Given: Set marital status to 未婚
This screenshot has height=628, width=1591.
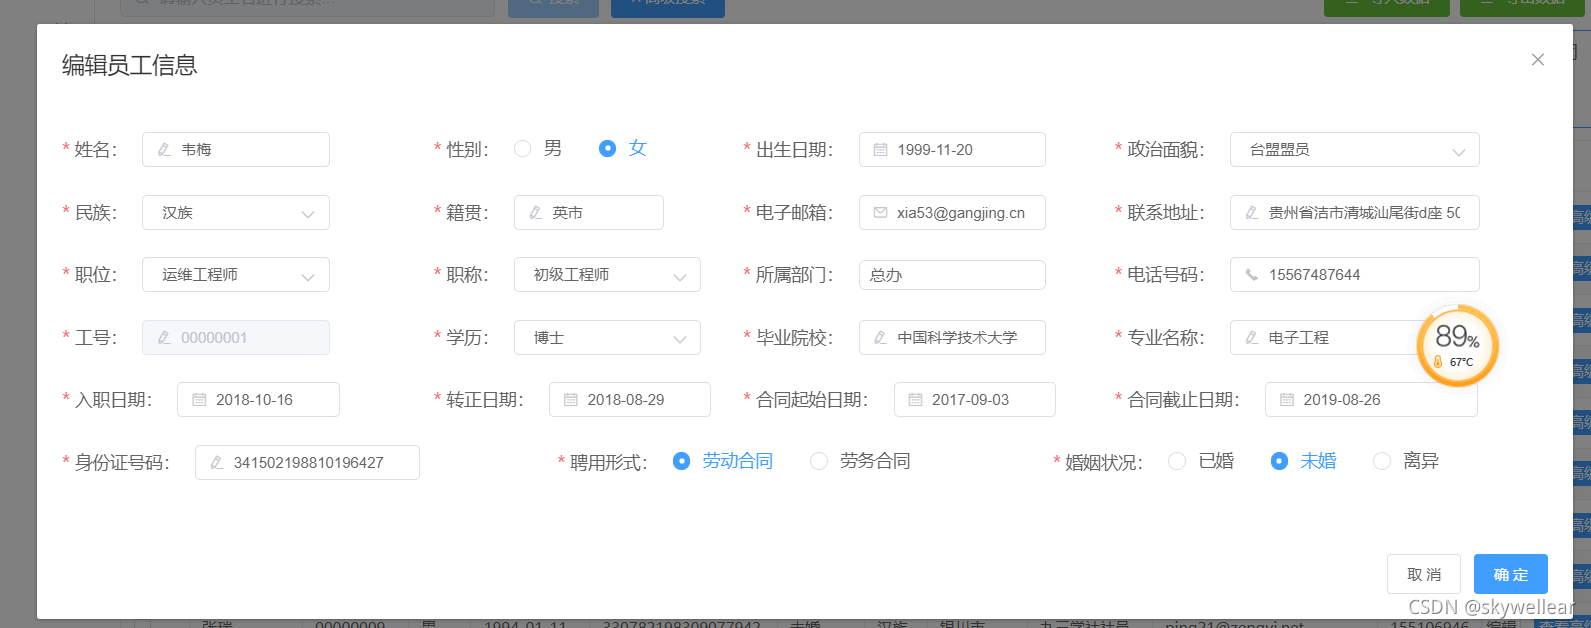Looking at the screenshot, I should (x=1279, y=461).
